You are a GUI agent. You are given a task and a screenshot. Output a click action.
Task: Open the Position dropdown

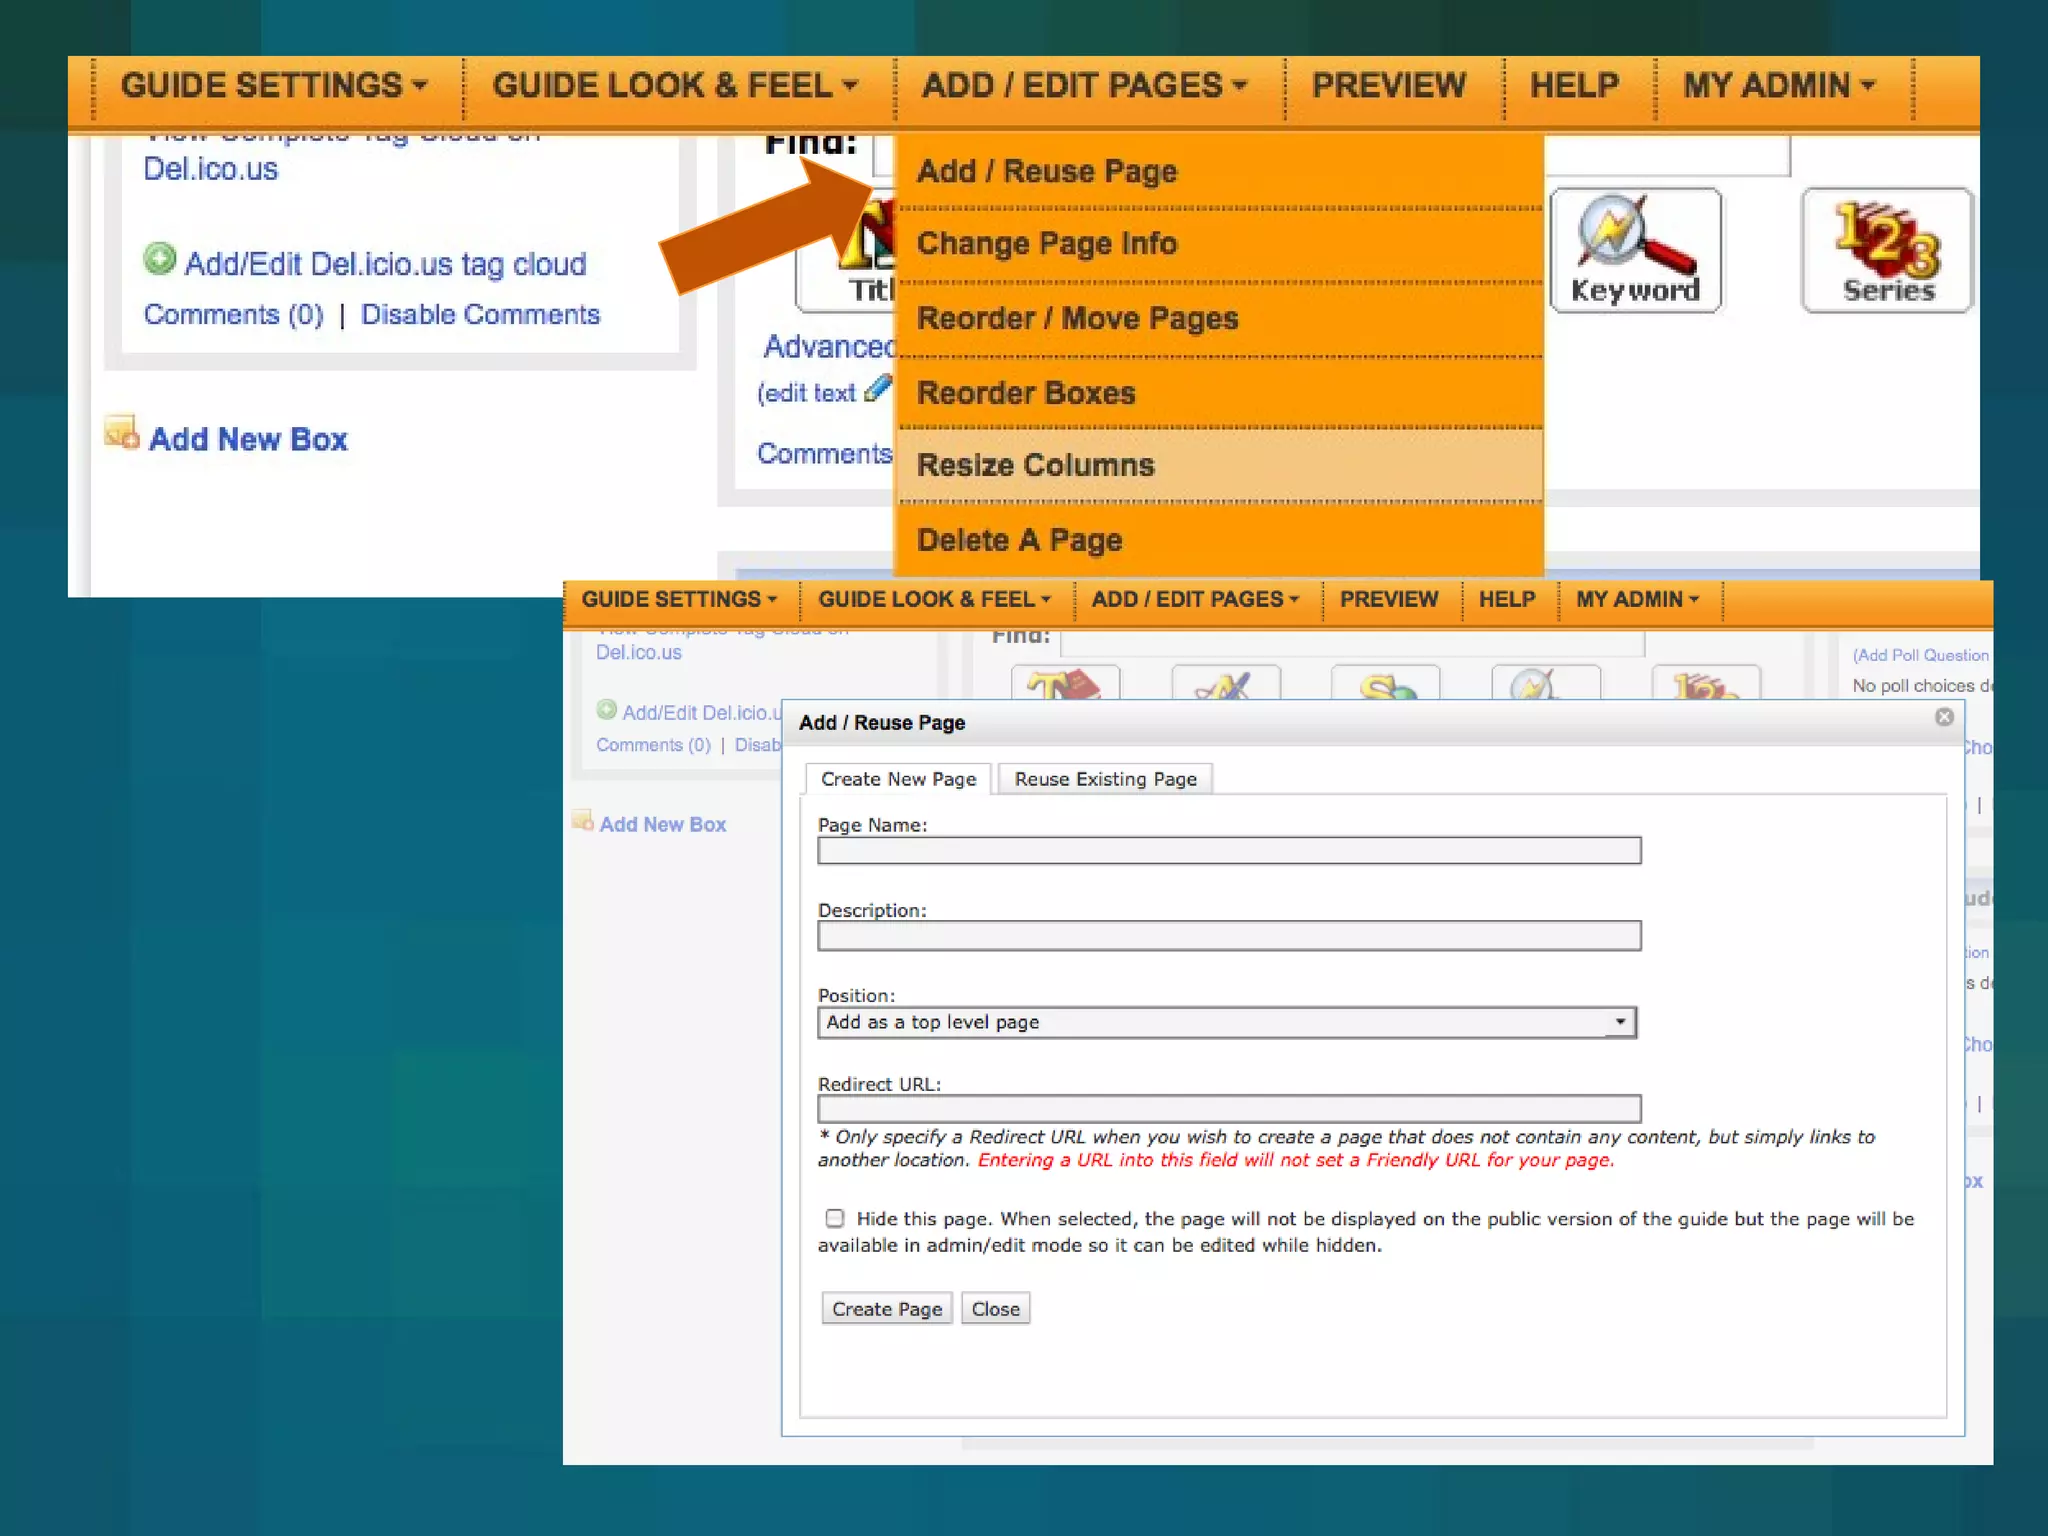(1227, 1022)
